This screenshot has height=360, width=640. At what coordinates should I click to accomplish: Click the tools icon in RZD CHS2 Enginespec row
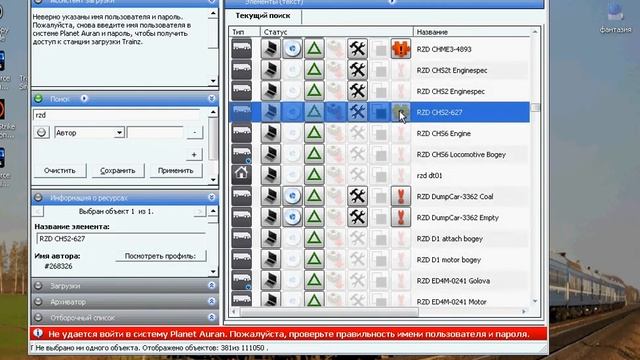pyautogui.click(x=358, y=91)
